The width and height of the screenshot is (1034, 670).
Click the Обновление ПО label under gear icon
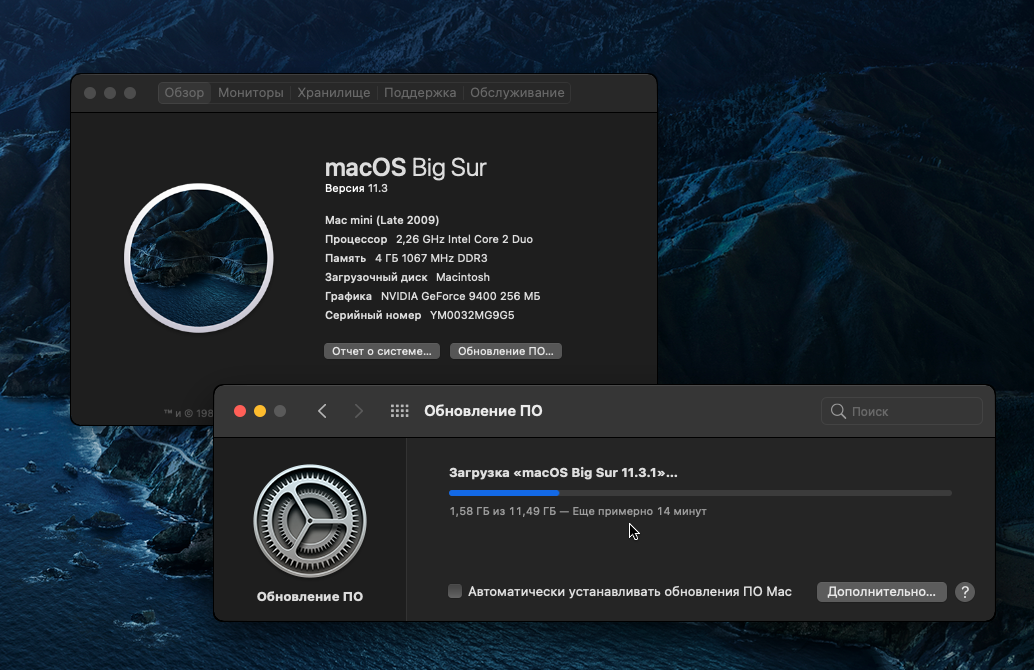310,597
